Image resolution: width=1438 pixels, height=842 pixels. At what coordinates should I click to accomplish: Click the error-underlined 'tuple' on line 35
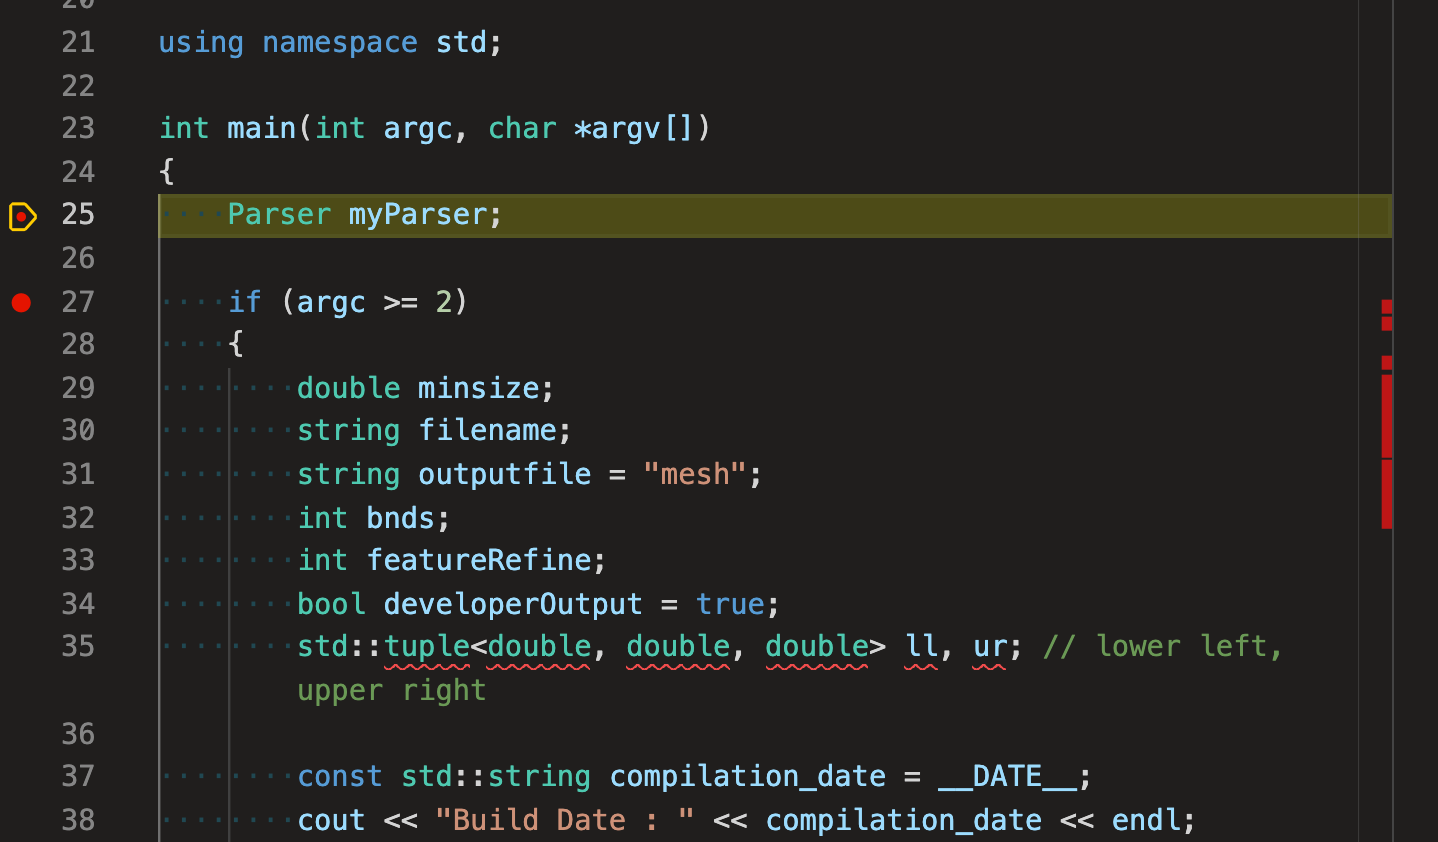(427, 647)
